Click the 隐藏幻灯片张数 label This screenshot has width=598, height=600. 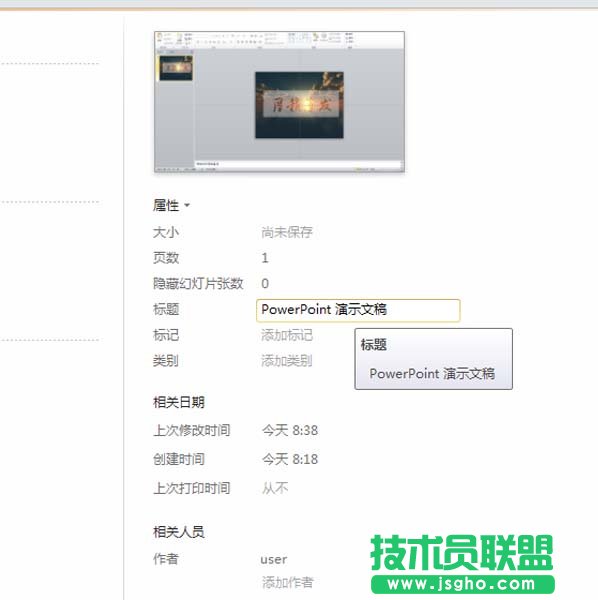click(198, 284)
